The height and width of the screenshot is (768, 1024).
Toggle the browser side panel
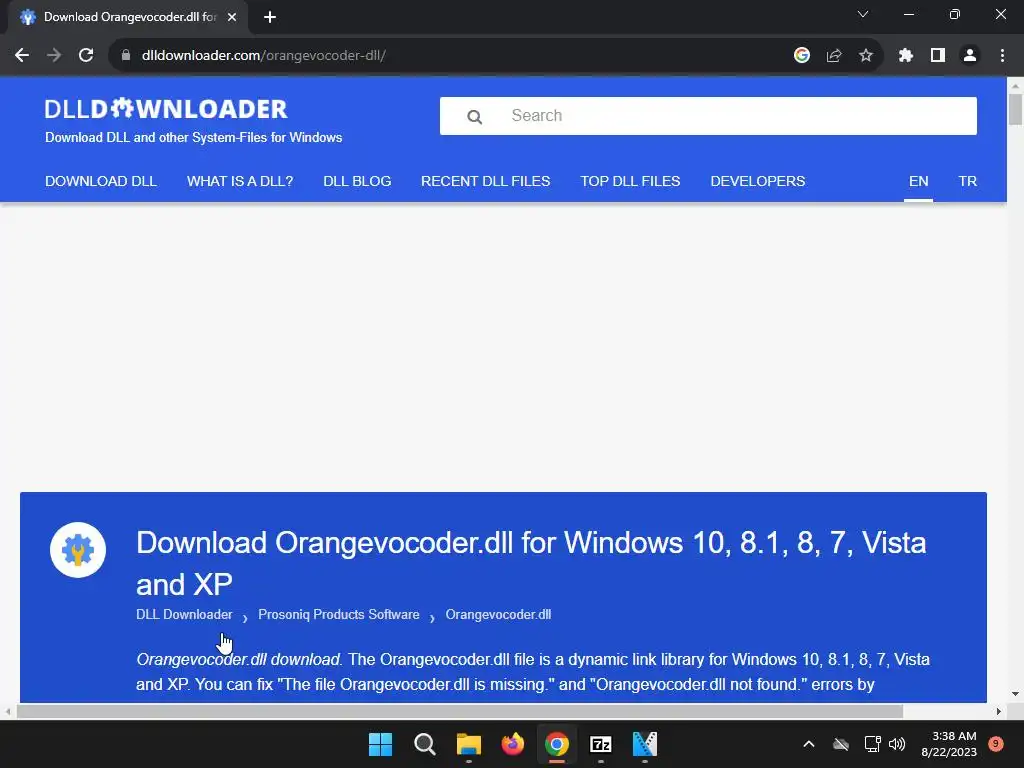938,56
